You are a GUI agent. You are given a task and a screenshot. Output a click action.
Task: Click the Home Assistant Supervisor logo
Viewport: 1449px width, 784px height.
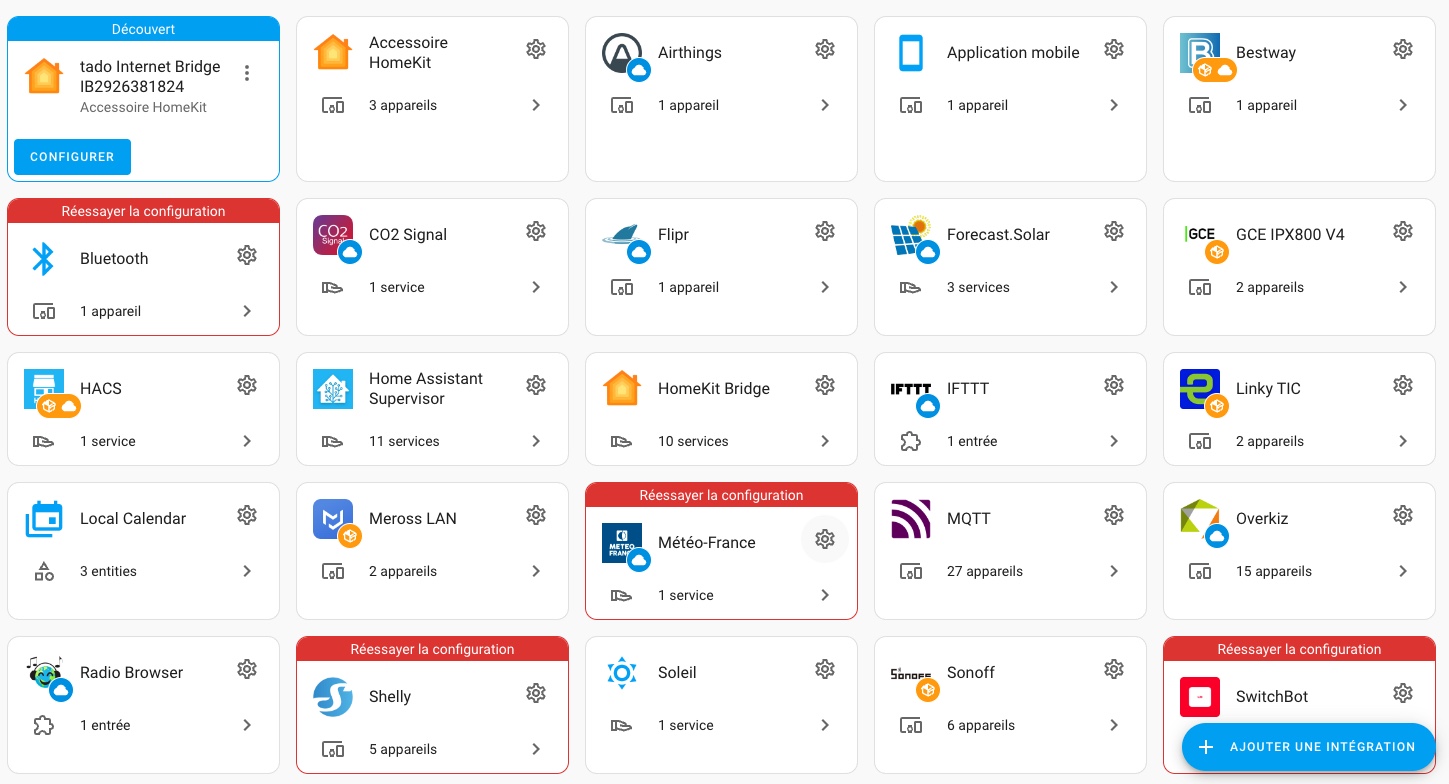(333, 389)
